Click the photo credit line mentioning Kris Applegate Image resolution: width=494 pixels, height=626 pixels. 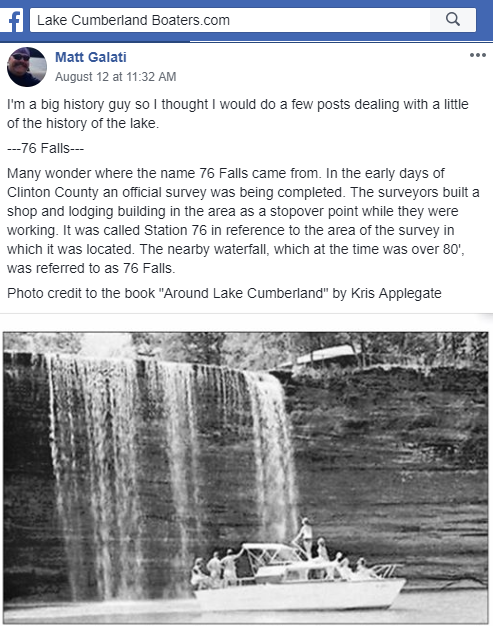coord(224,293)
